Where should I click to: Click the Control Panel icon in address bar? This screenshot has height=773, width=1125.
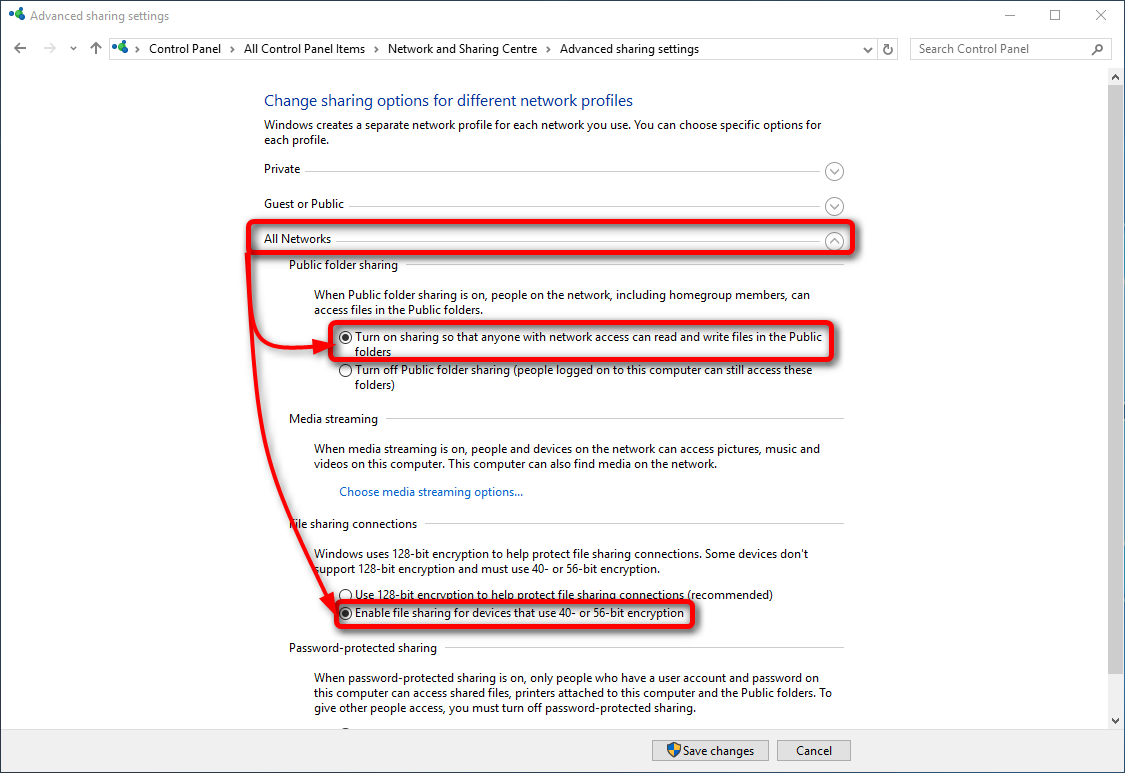pos(121,48)
